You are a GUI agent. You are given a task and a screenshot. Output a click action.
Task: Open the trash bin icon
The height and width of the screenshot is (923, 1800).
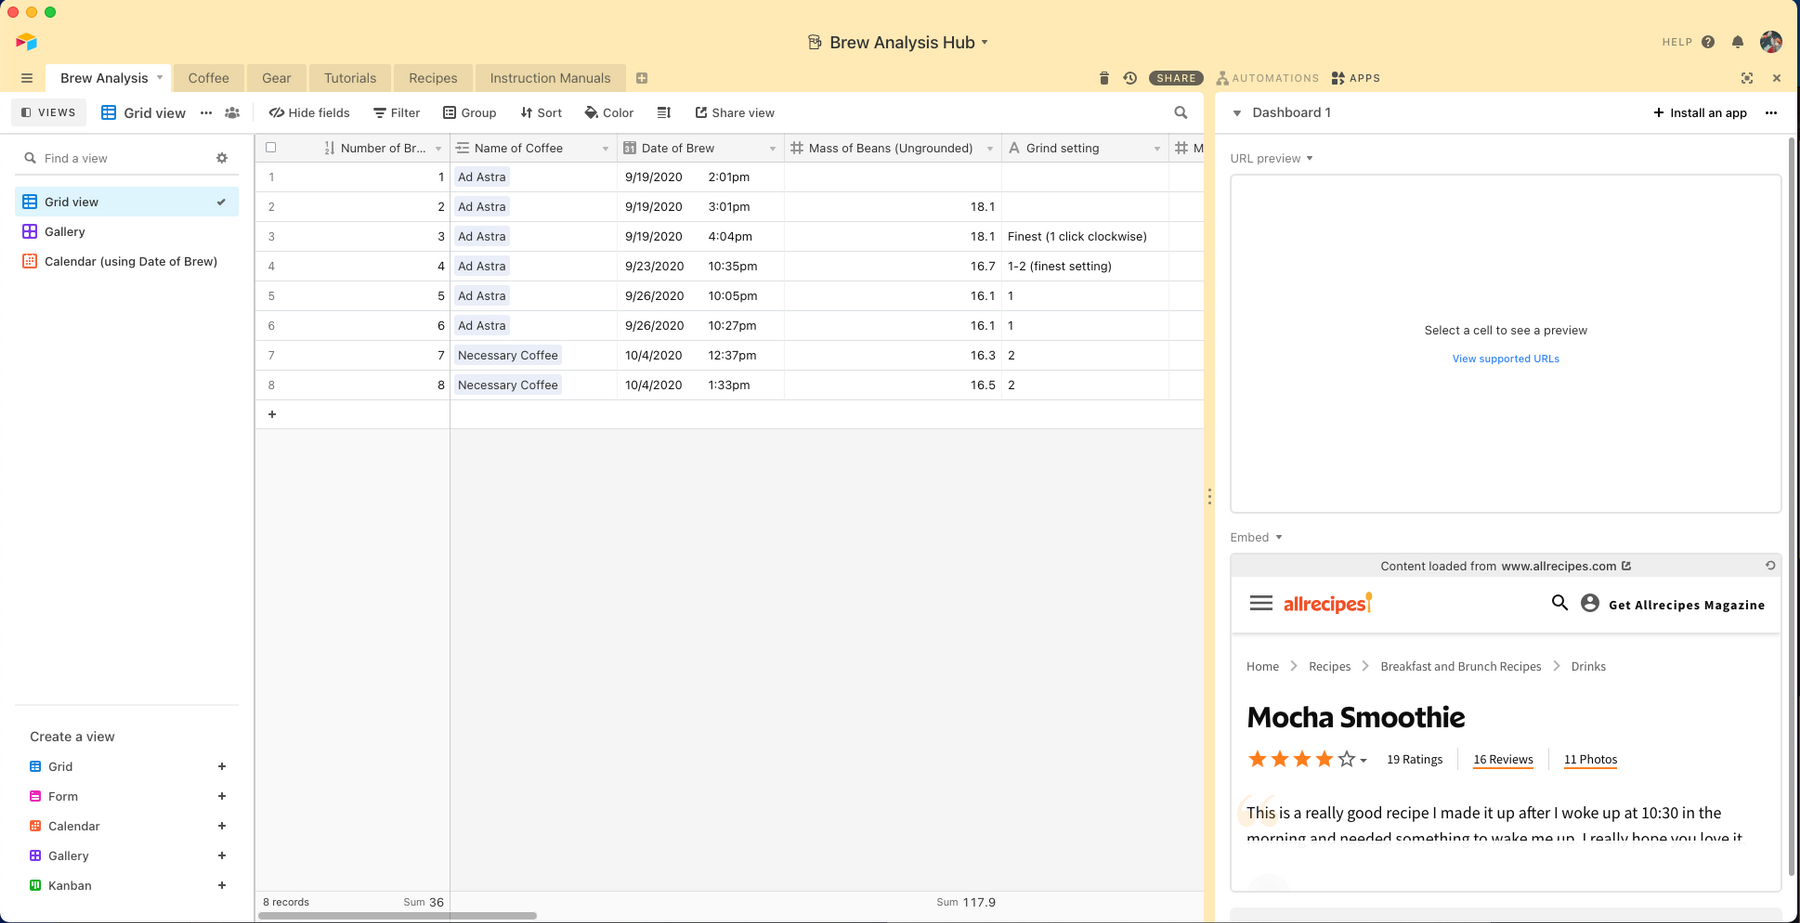pos(1104,78)
